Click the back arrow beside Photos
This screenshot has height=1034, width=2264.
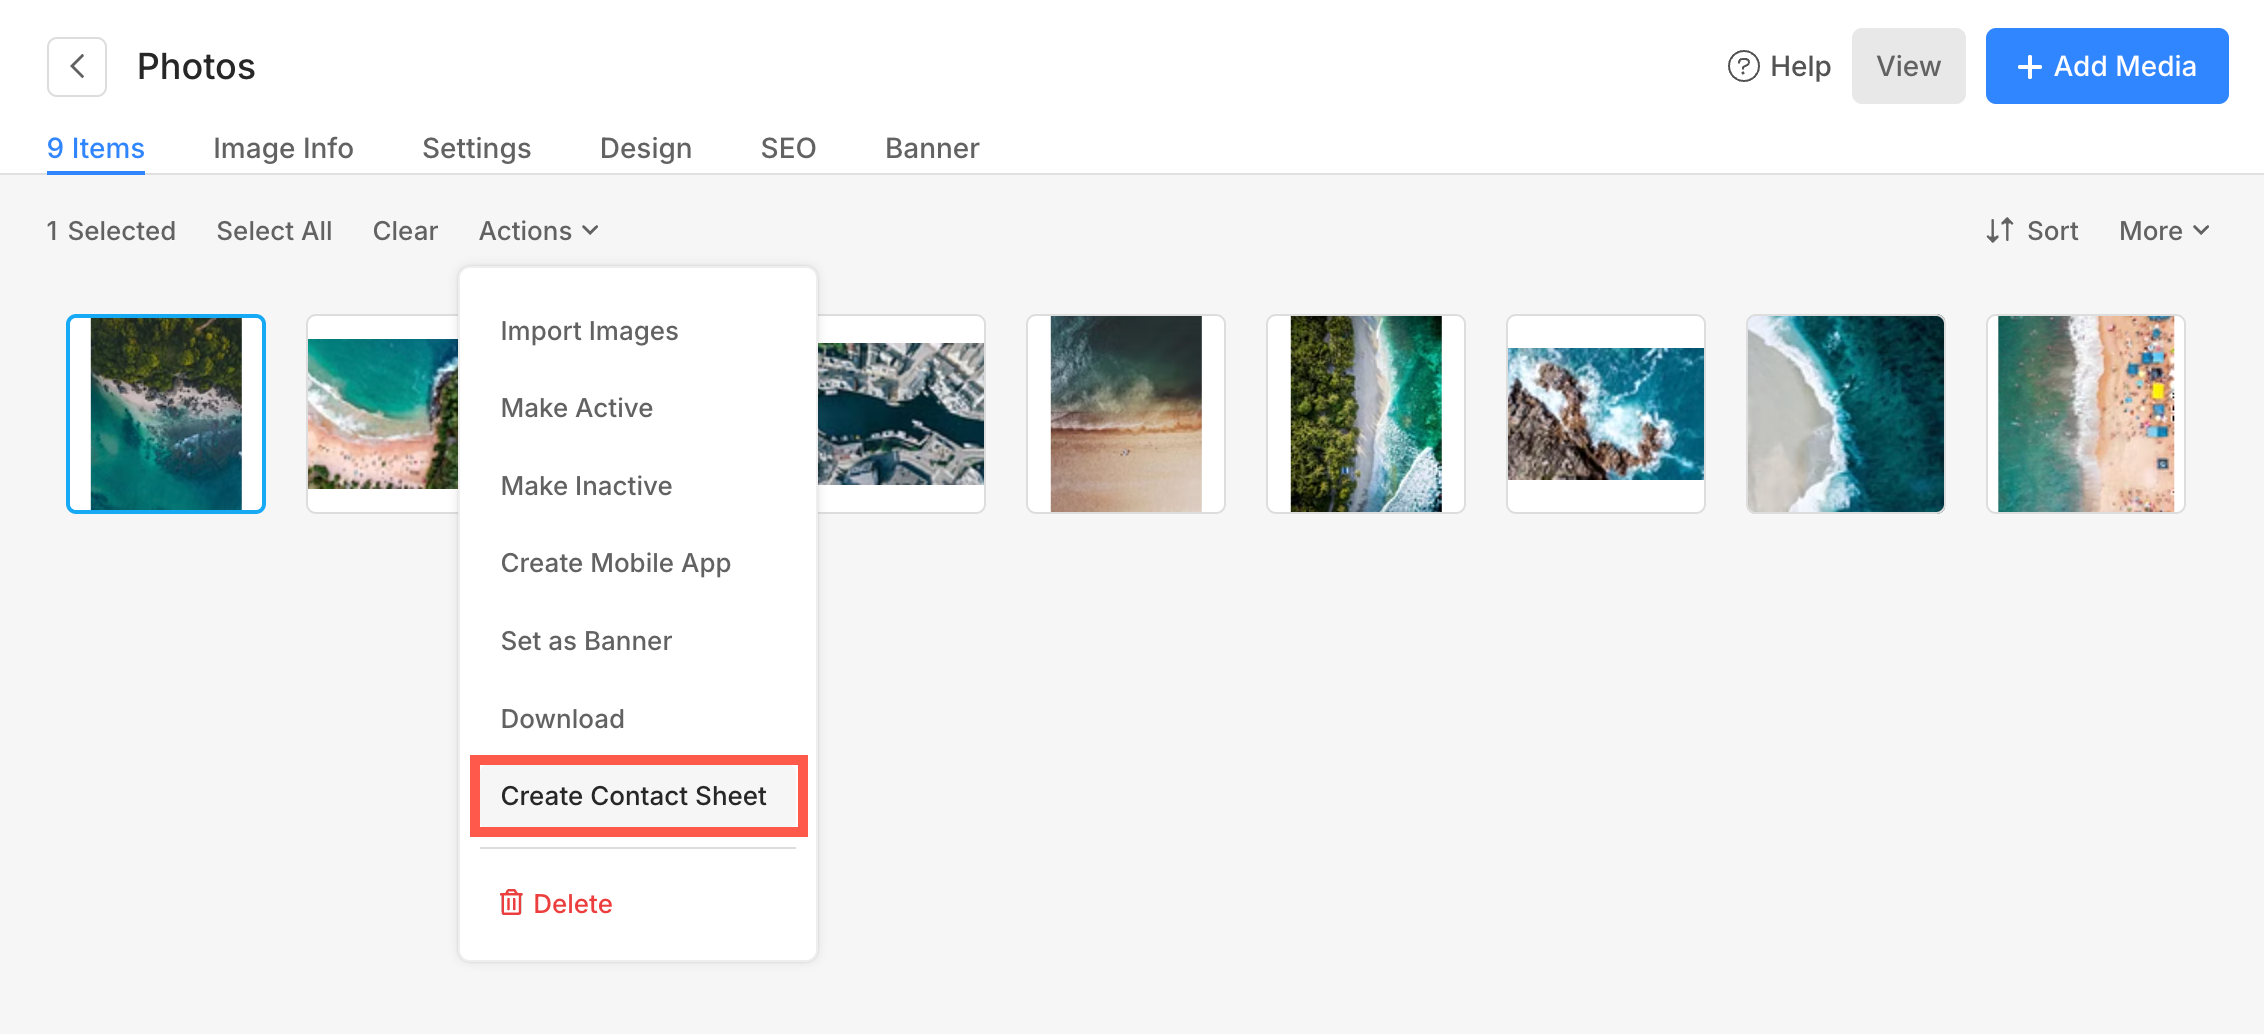click(77, 67)
